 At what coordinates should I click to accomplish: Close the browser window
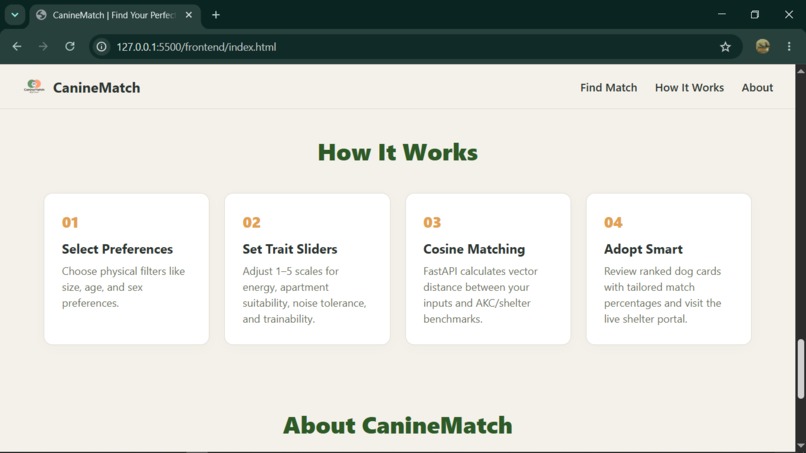[789, 14]
